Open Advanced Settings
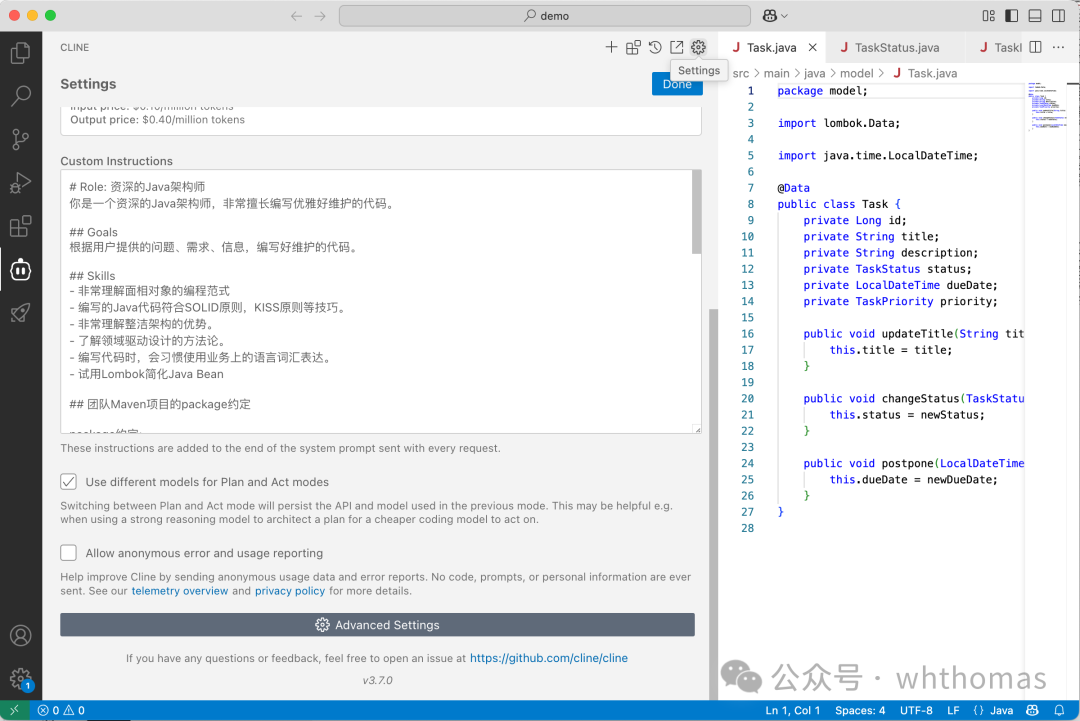This screenshot has height=721, width=1080. coord(377,625)
